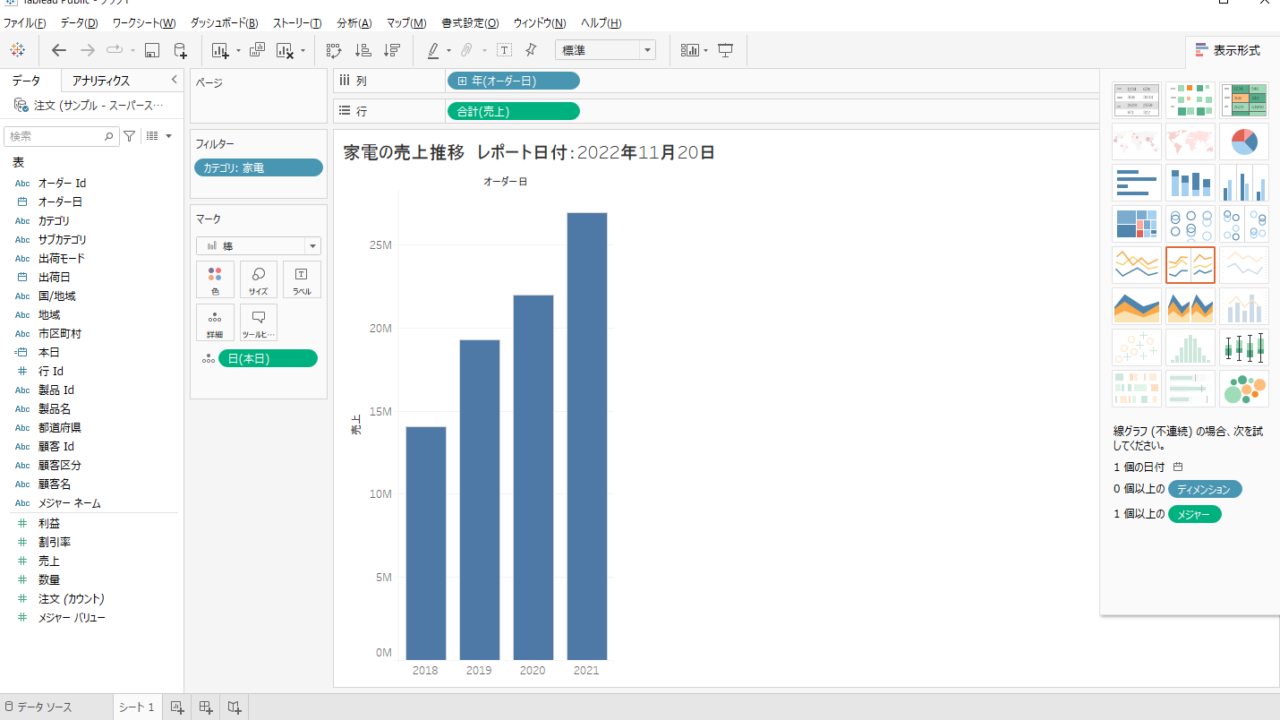Click the カテゴリ: 家電 filter pill
1280x720 pixels.
click(x=258, y=168)
